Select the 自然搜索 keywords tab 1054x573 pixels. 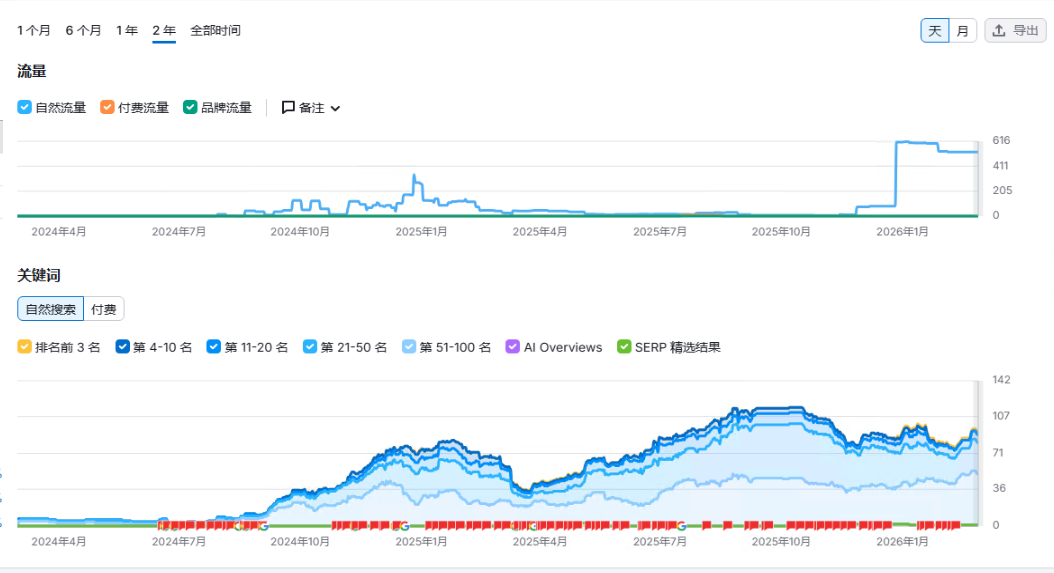coord(50,309)
